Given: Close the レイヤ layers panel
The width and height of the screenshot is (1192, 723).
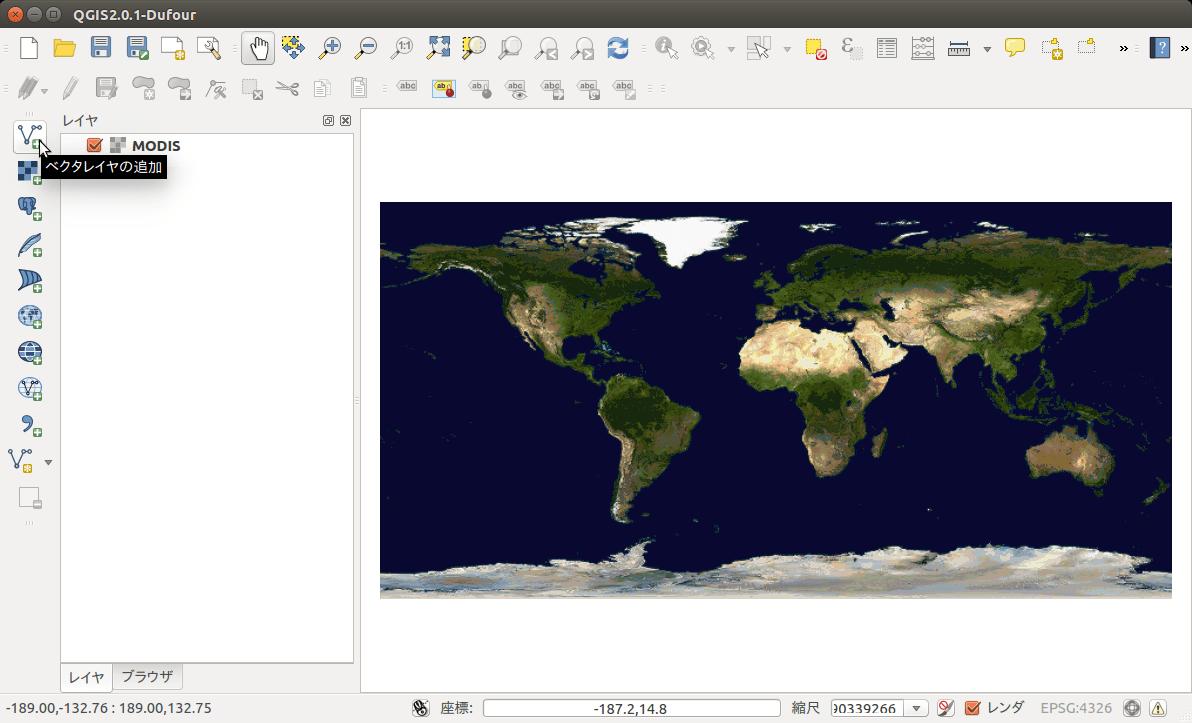Looking at the screenshot, I should (x=345, y=120).
